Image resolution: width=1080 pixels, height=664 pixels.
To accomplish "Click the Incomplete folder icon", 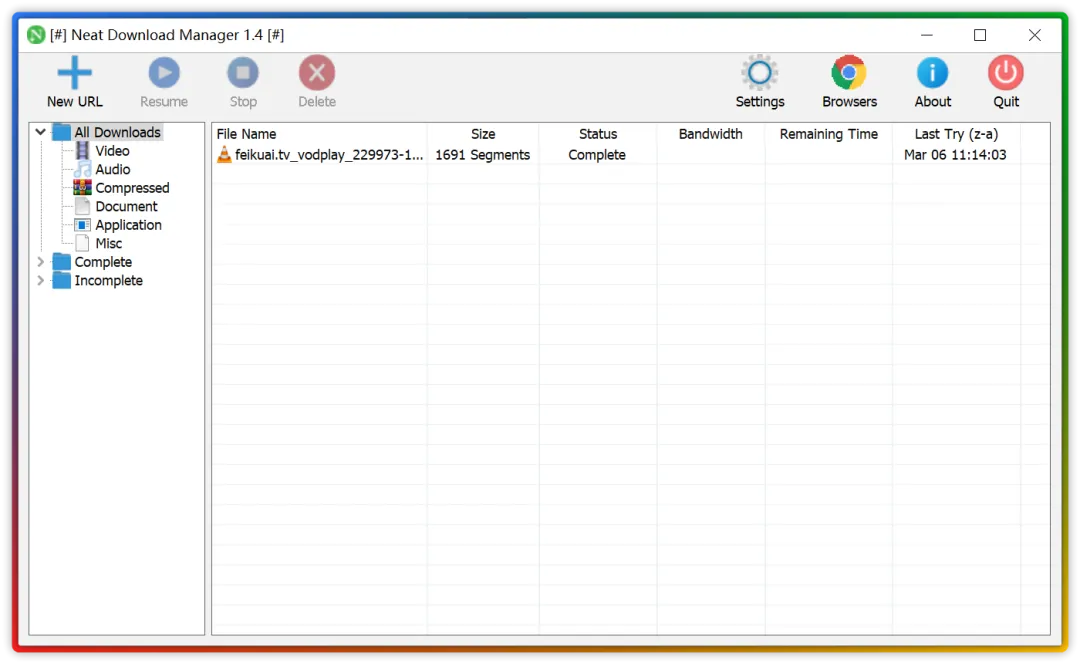I will tap(62, 280).
